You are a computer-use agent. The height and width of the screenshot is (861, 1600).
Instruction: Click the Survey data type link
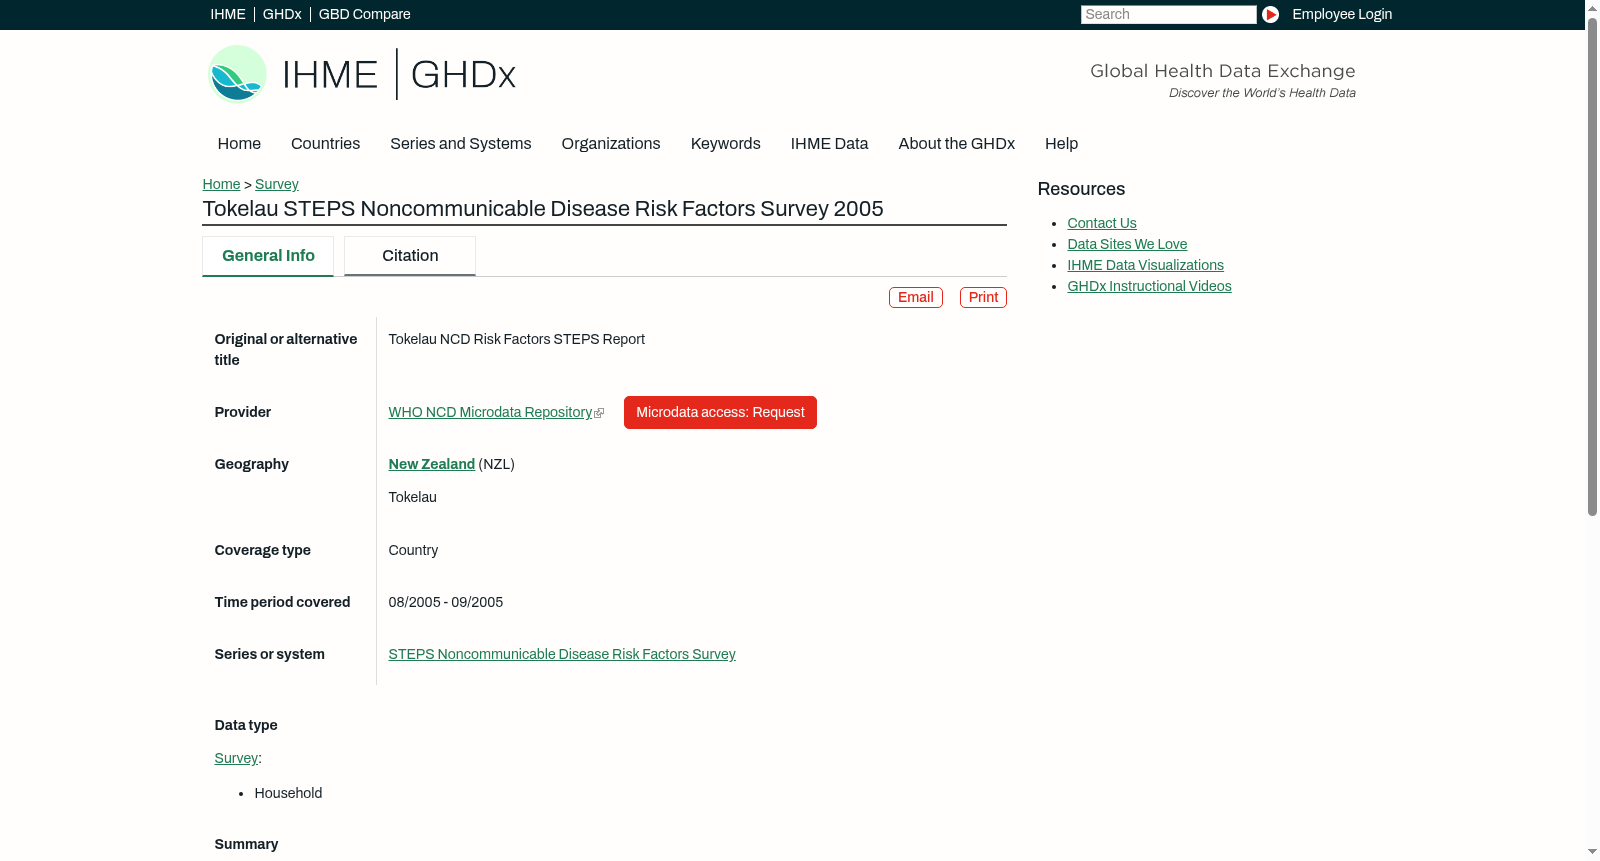click(236, 758)
